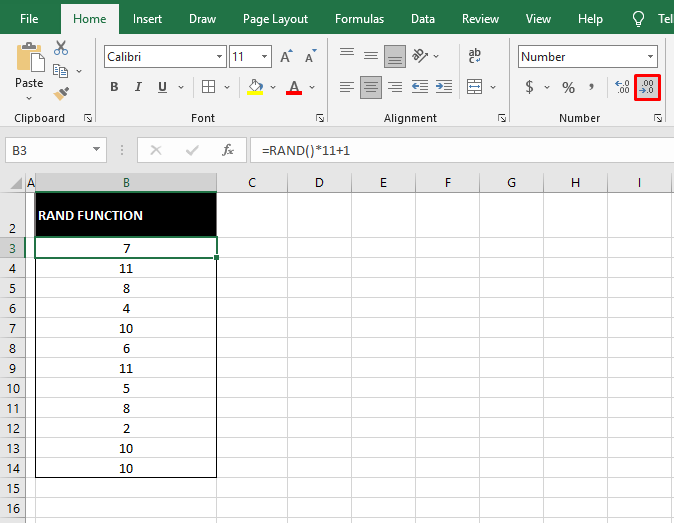Open Fill Color palette arrow
Image resolution: width=674 pixels, height=523 pixels.
(x=273, y=87)
